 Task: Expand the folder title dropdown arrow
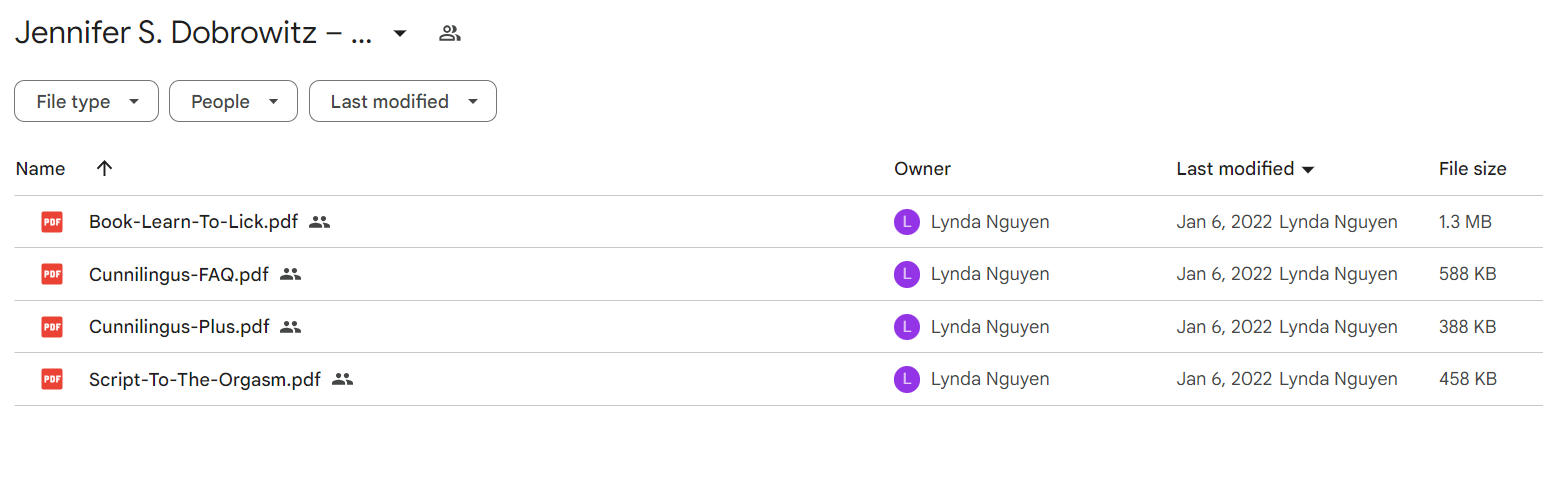400,34
